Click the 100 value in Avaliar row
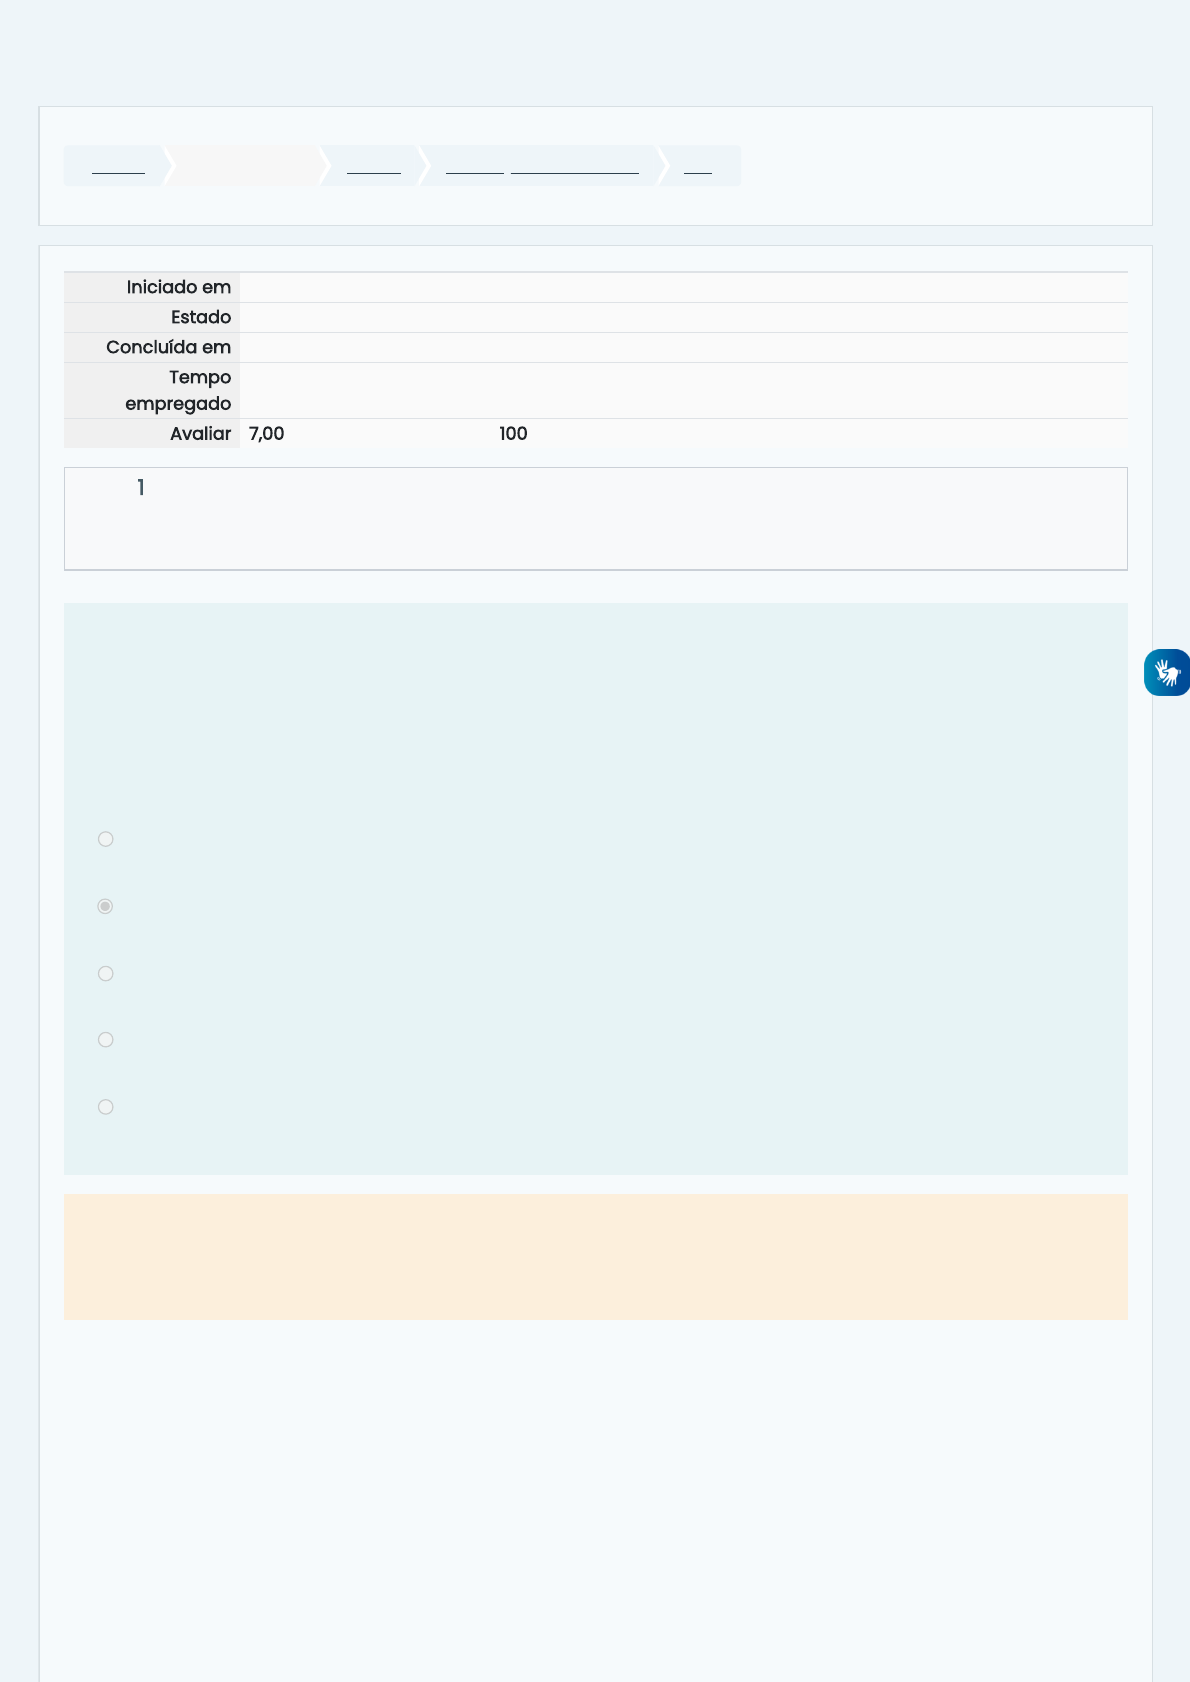The width and height of the screenshot is (1190, 1682). coord(513,434)
